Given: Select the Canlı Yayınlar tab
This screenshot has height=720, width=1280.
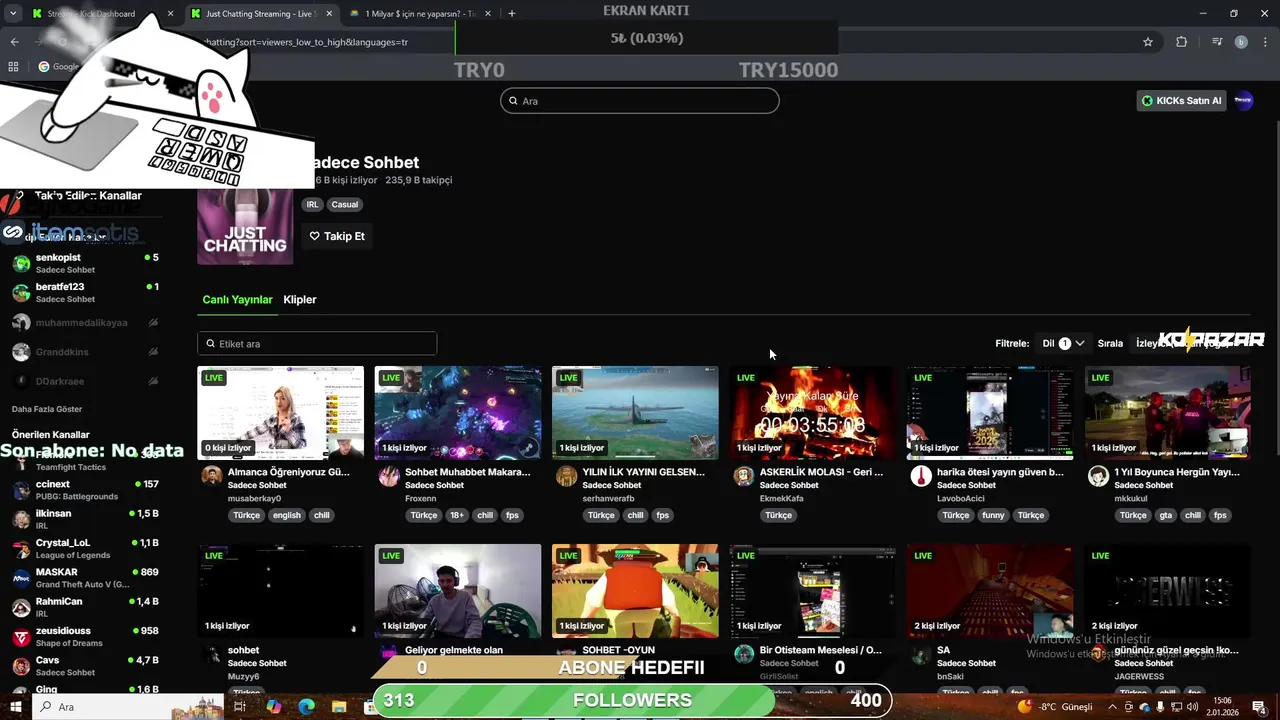Looking at the screenshot, I should (237, 299).
